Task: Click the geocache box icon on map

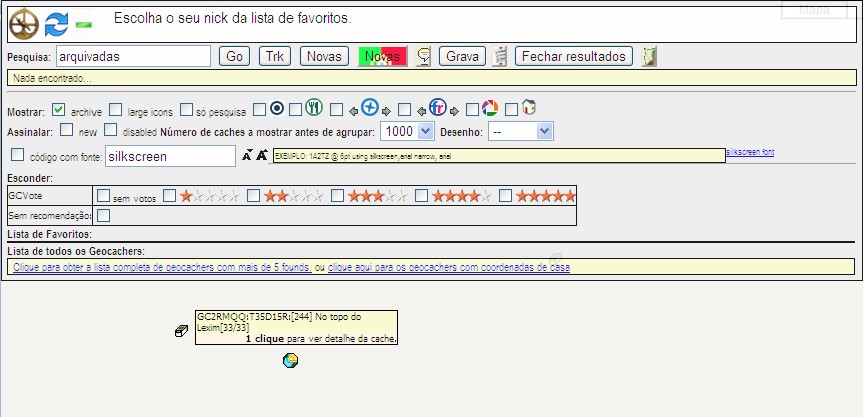Action: click(x=181, y=331)
